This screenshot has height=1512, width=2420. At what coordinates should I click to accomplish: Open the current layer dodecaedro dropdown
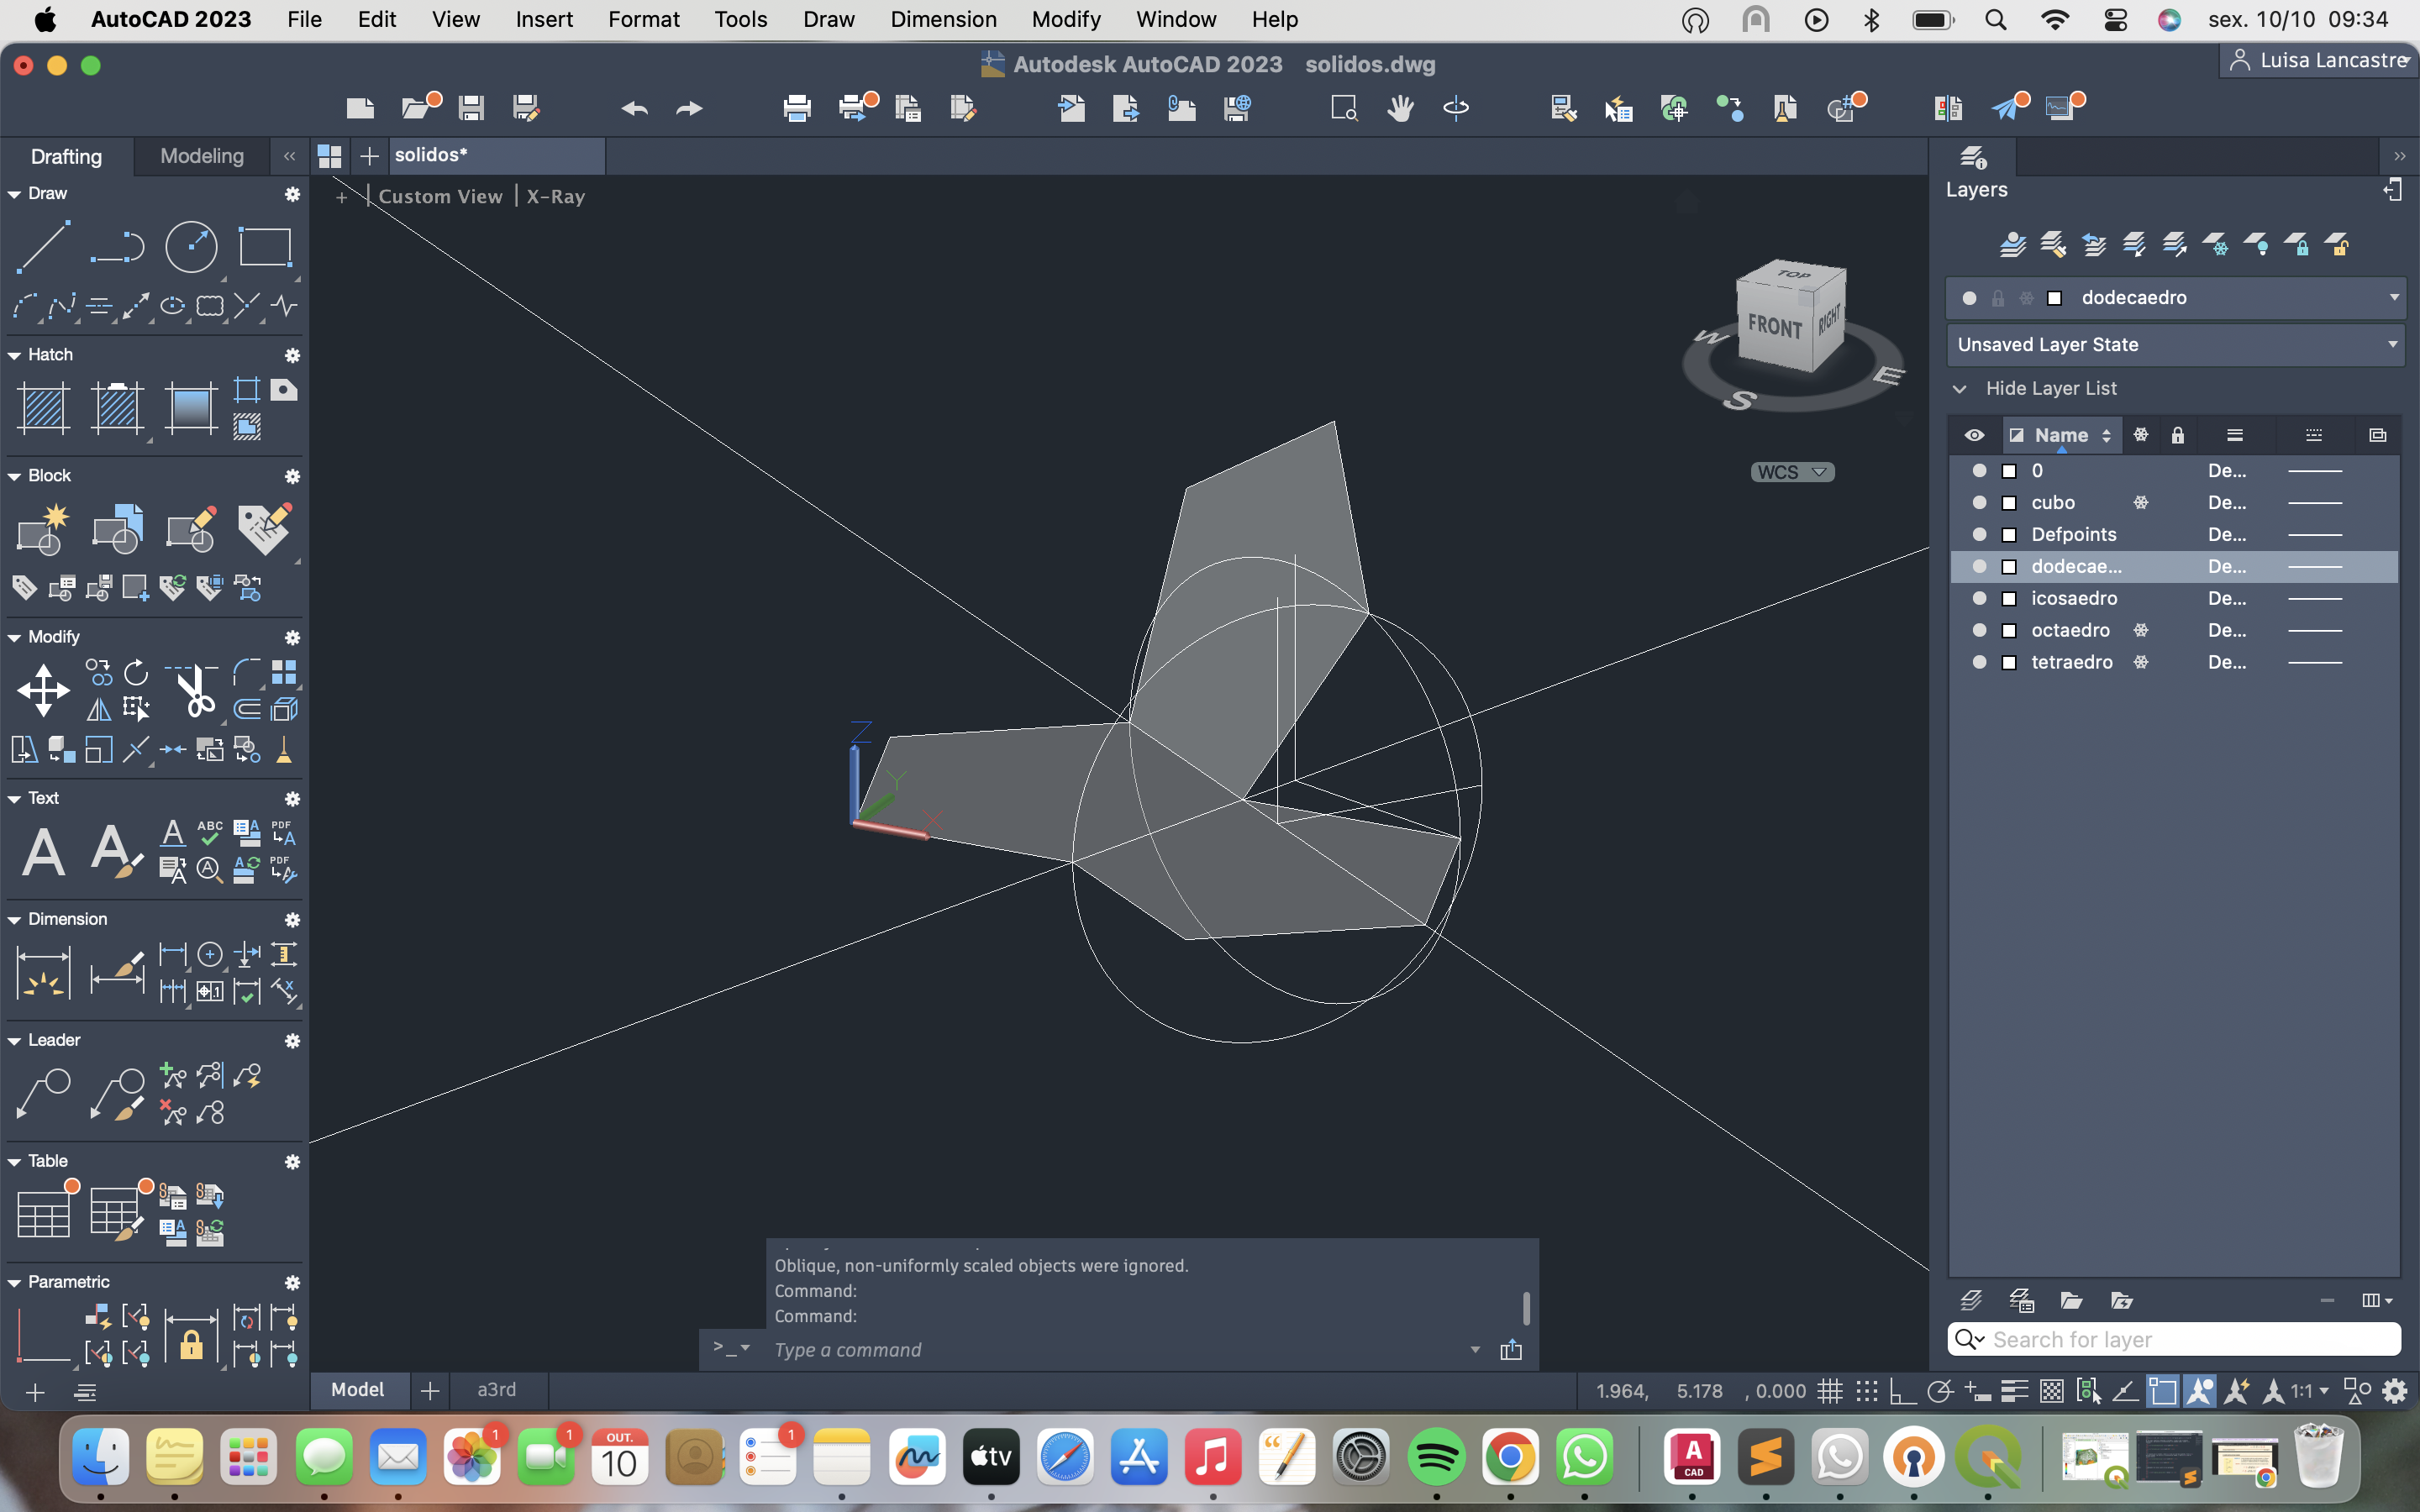[2393, 298]
